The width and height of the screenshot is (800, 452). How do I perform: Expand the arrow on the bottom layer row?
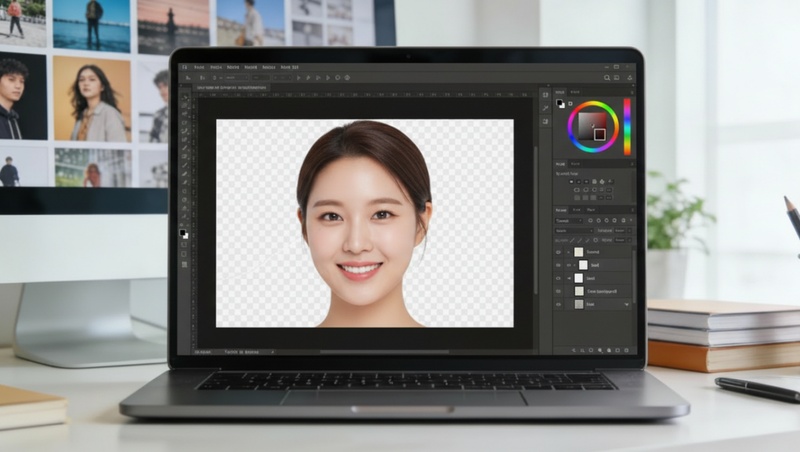click(x=627, y=304)
